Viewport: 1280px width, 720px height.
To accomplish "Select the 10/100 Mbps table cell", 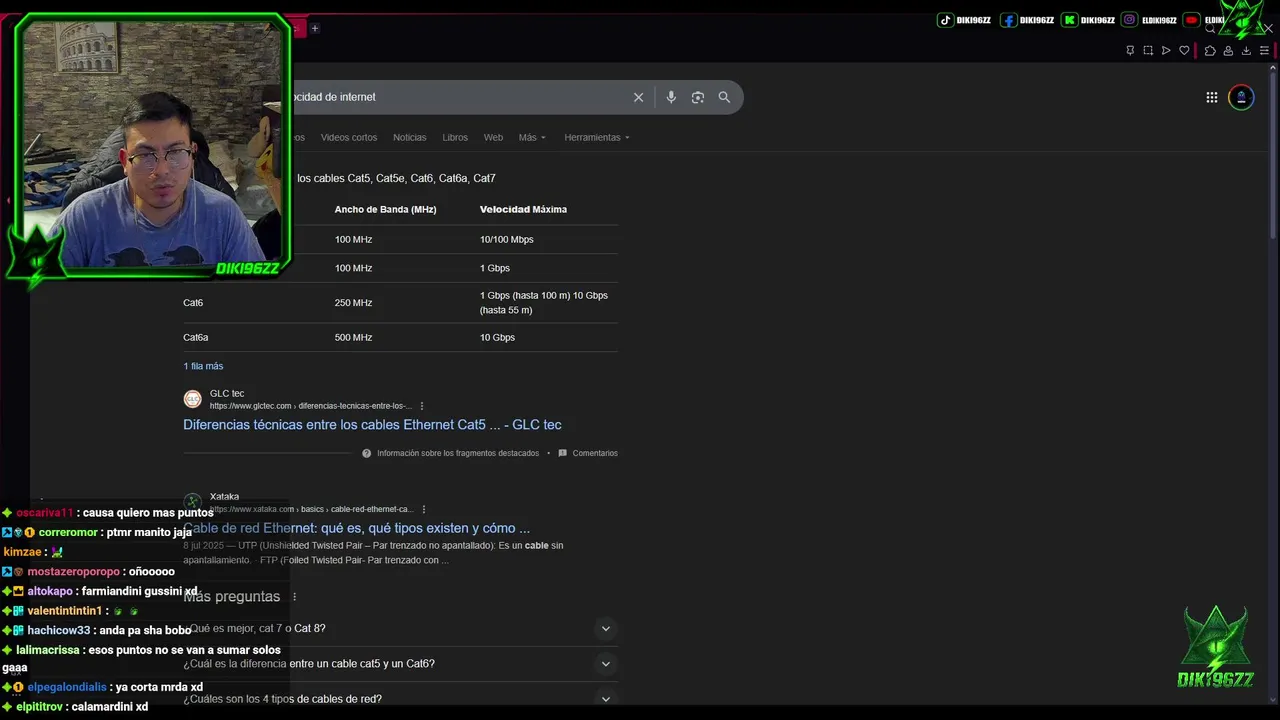I will click(x=506, y=240).
